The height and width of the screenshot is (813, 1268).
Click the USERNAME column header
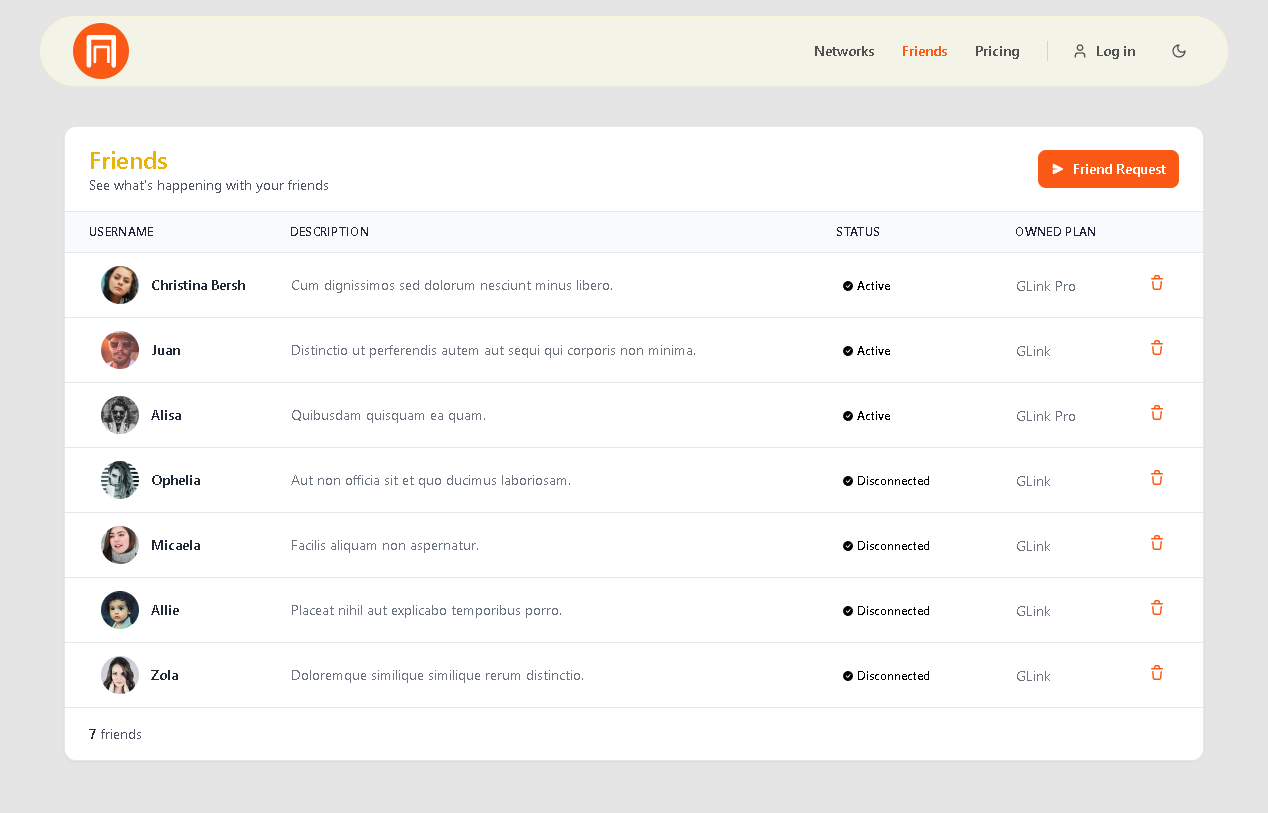pyautogui.click(x=121, y=232)
